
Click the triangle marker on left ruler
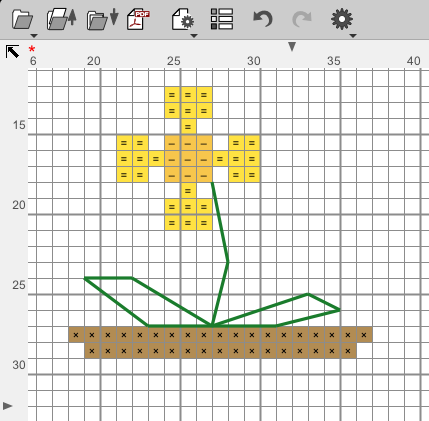8,406
